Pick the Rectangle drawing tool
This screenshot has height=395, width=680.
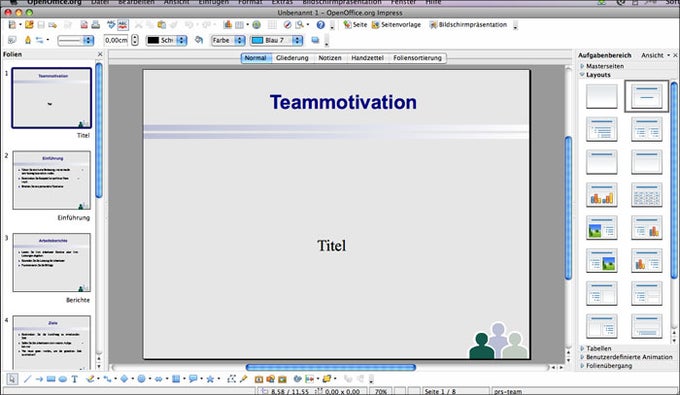pyautogui.click(x=51, y=379)
